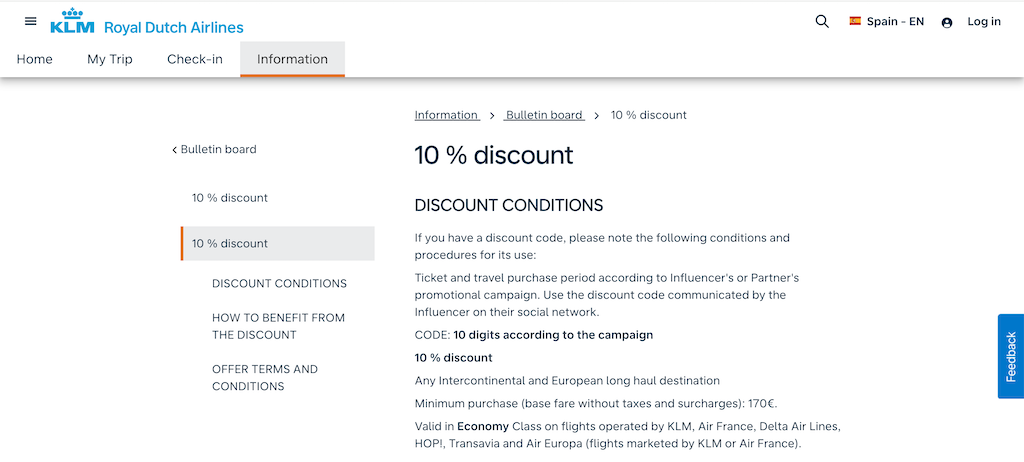Screen dimensions: 1024x462
Task: Click the user profile icon
Action: (x=947, y=22)
